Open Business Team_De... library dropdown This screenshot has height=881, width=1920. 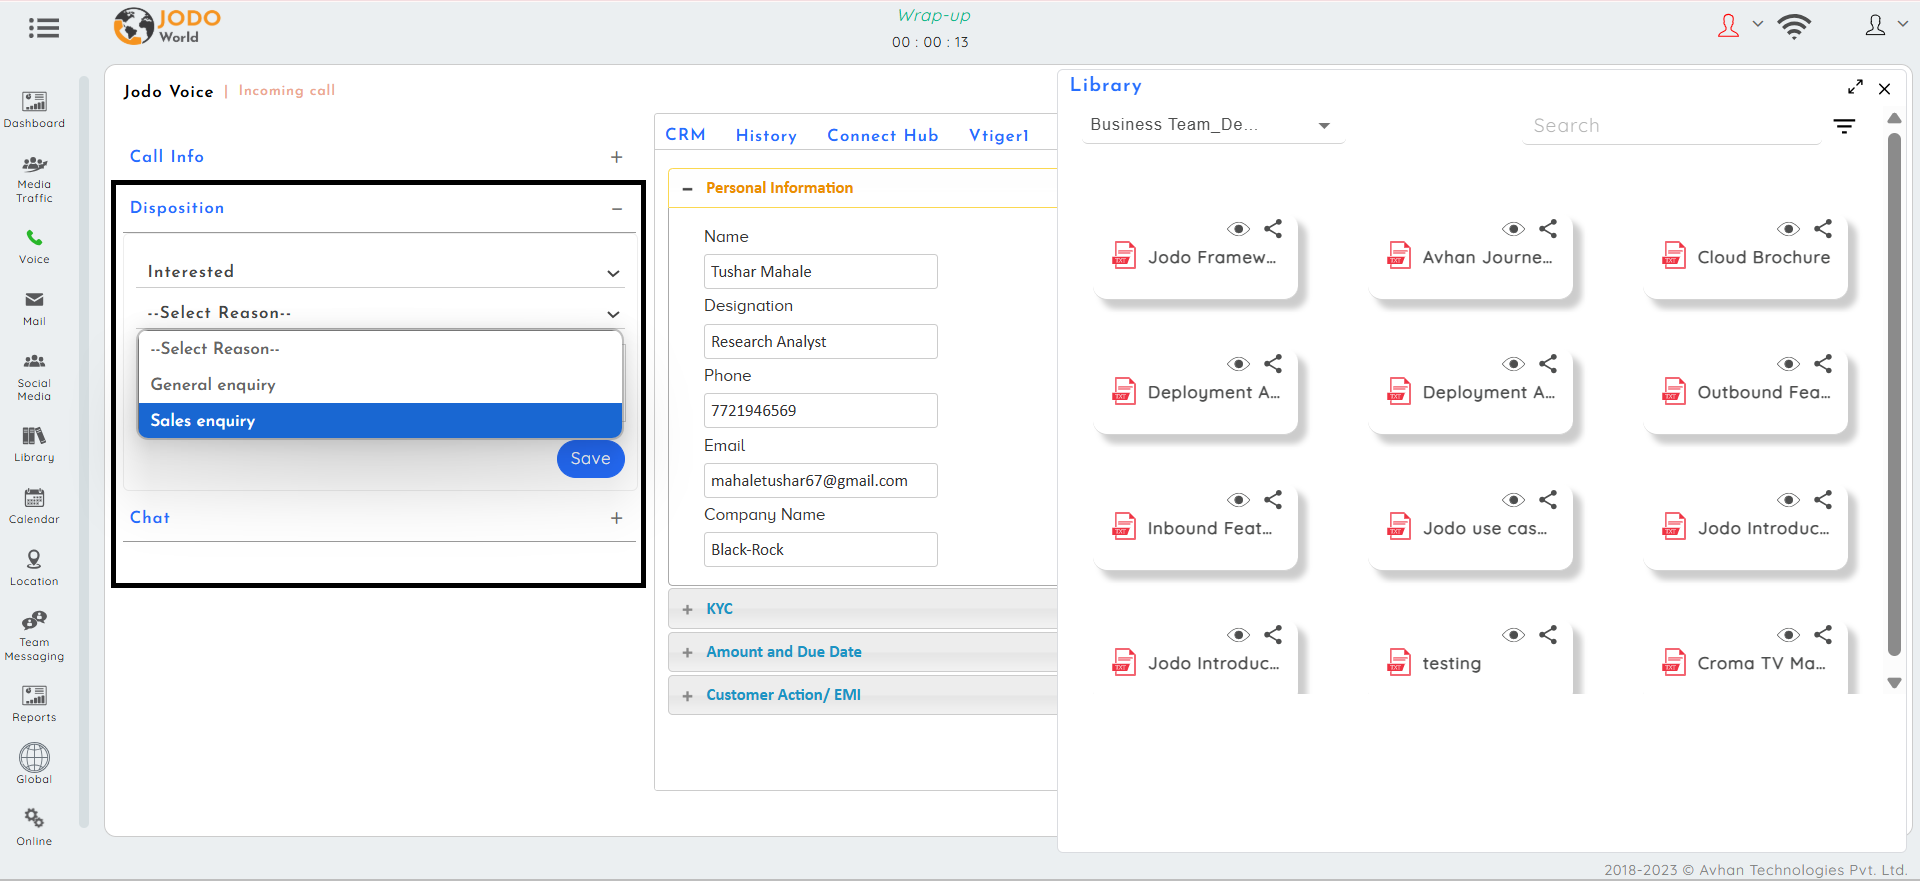1211,125
